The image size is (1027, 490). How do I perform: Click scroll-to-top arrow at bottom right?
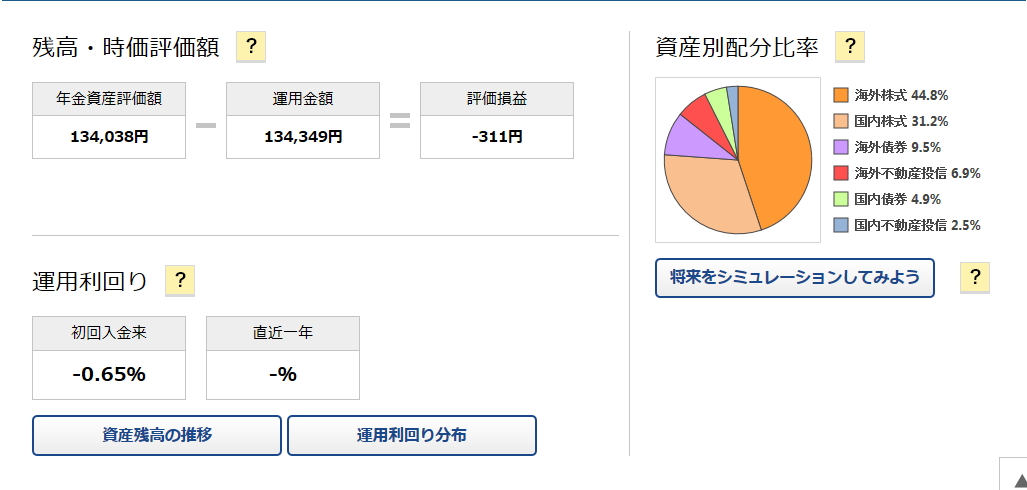pyautogui.click(x=1014, y=476)
